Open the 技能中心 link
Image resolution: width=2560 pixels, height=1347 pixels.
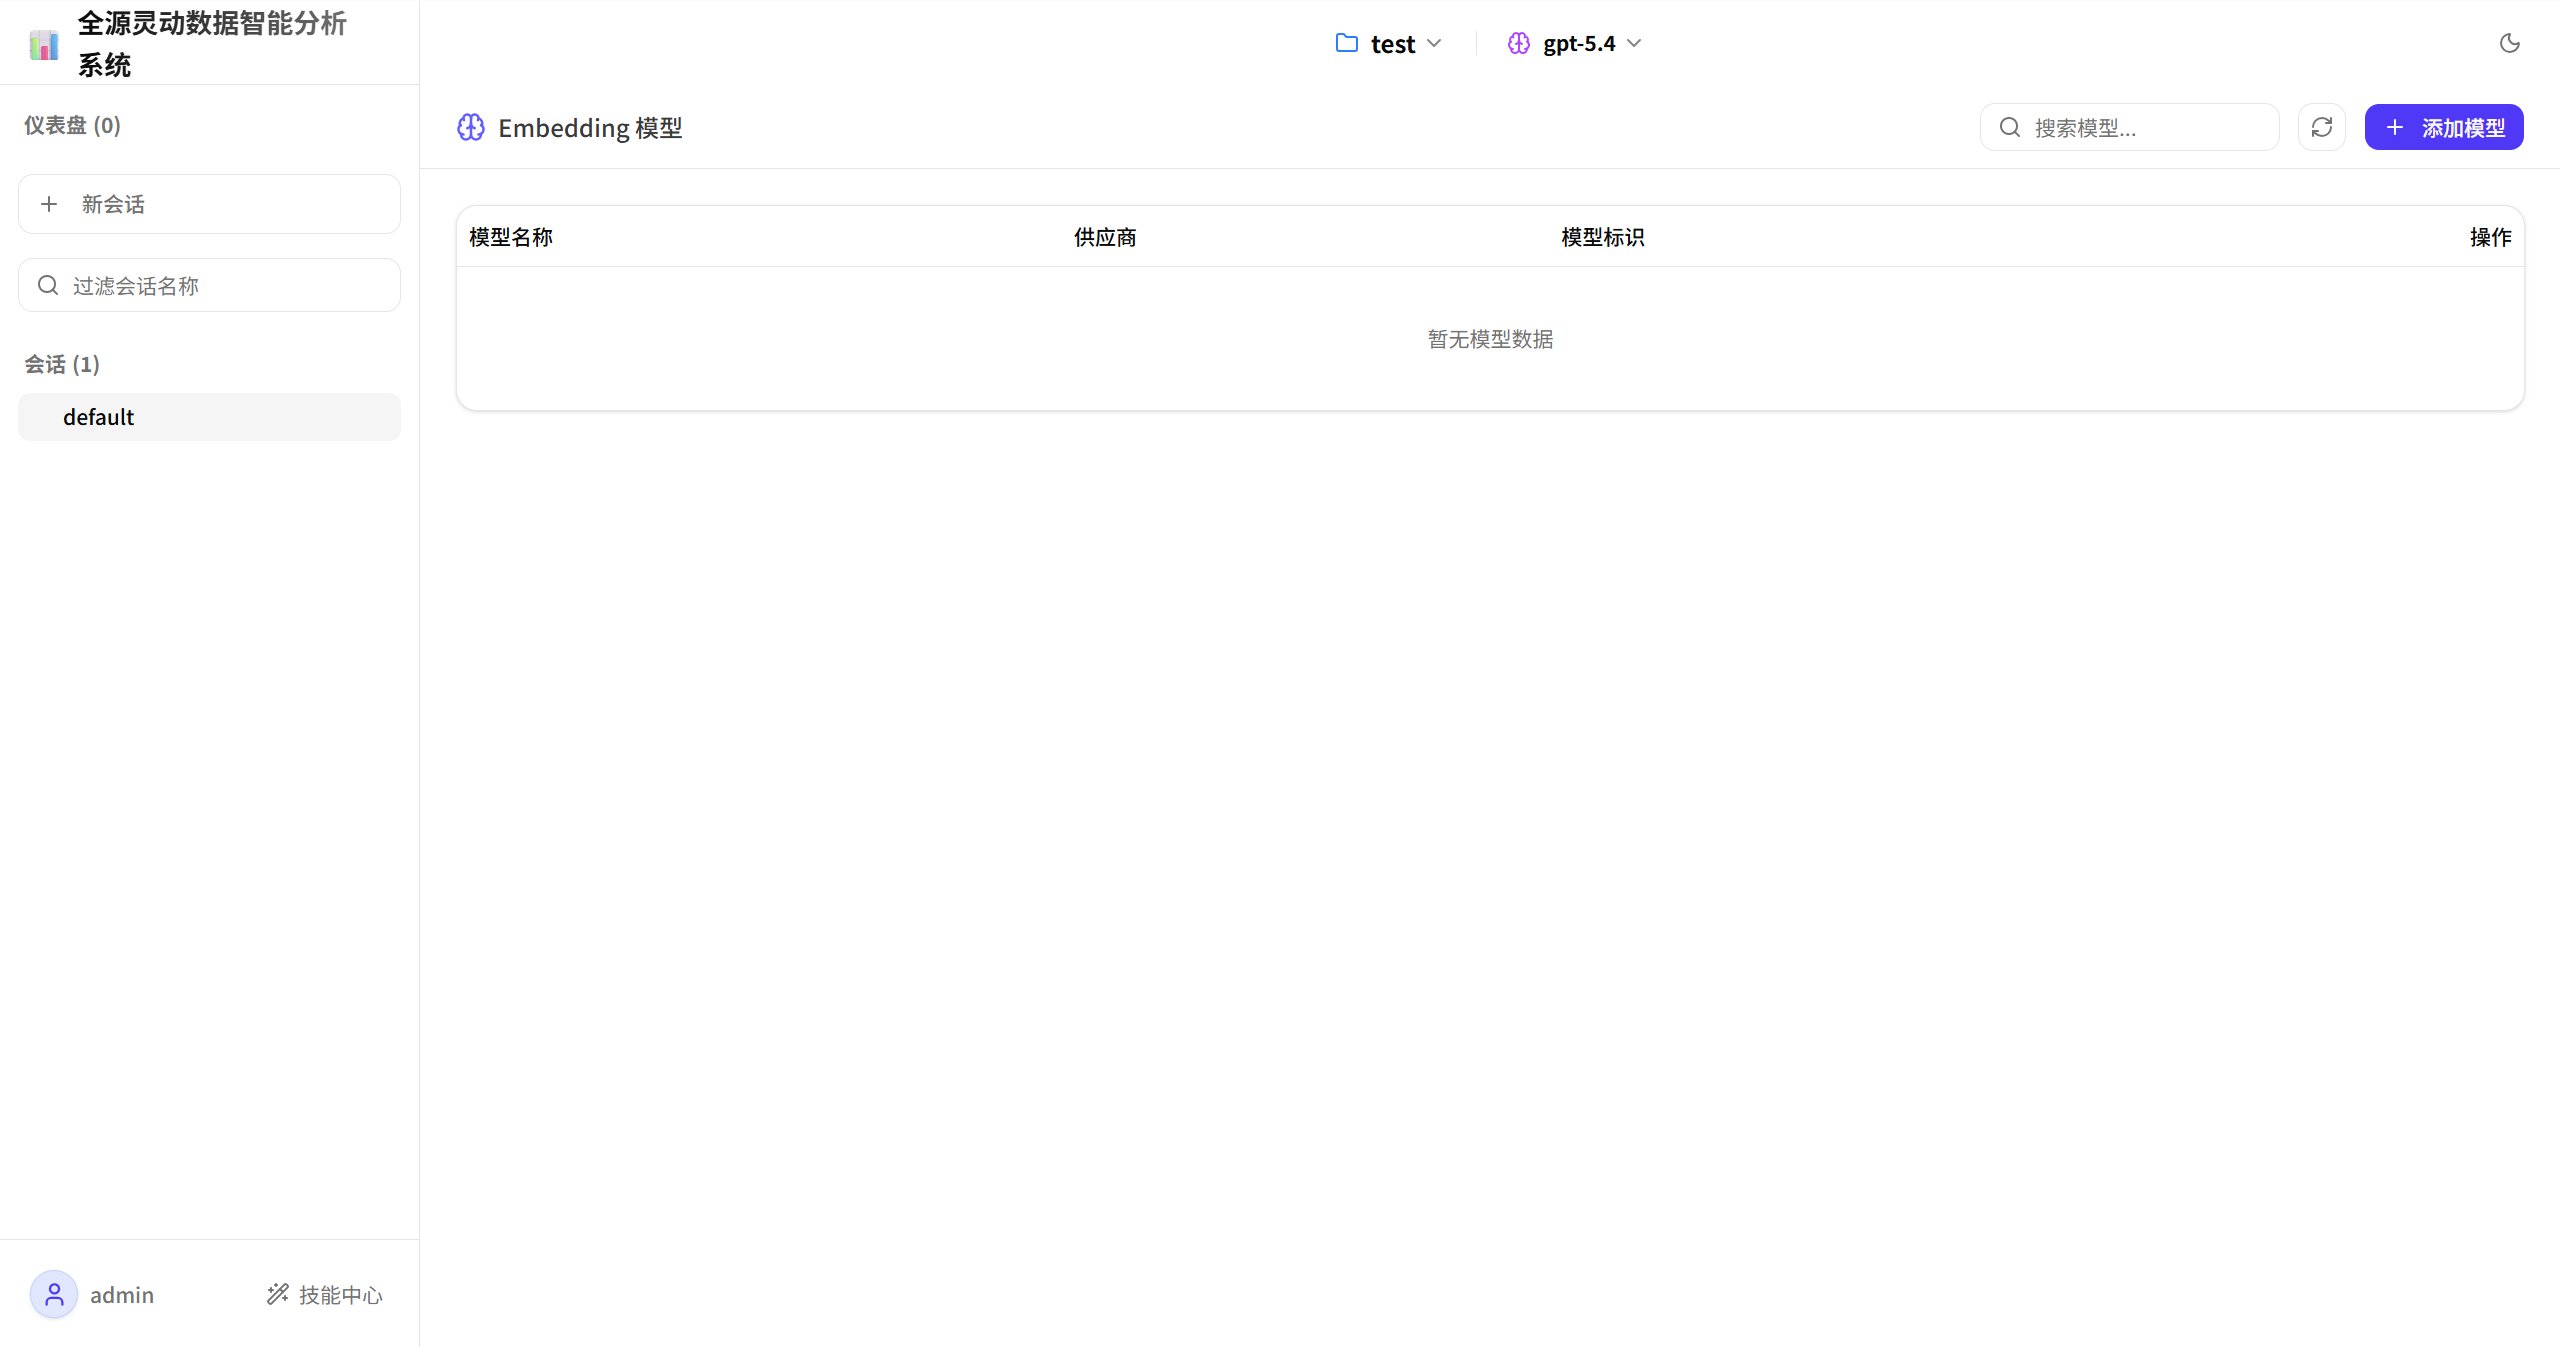pos(324,1294)
